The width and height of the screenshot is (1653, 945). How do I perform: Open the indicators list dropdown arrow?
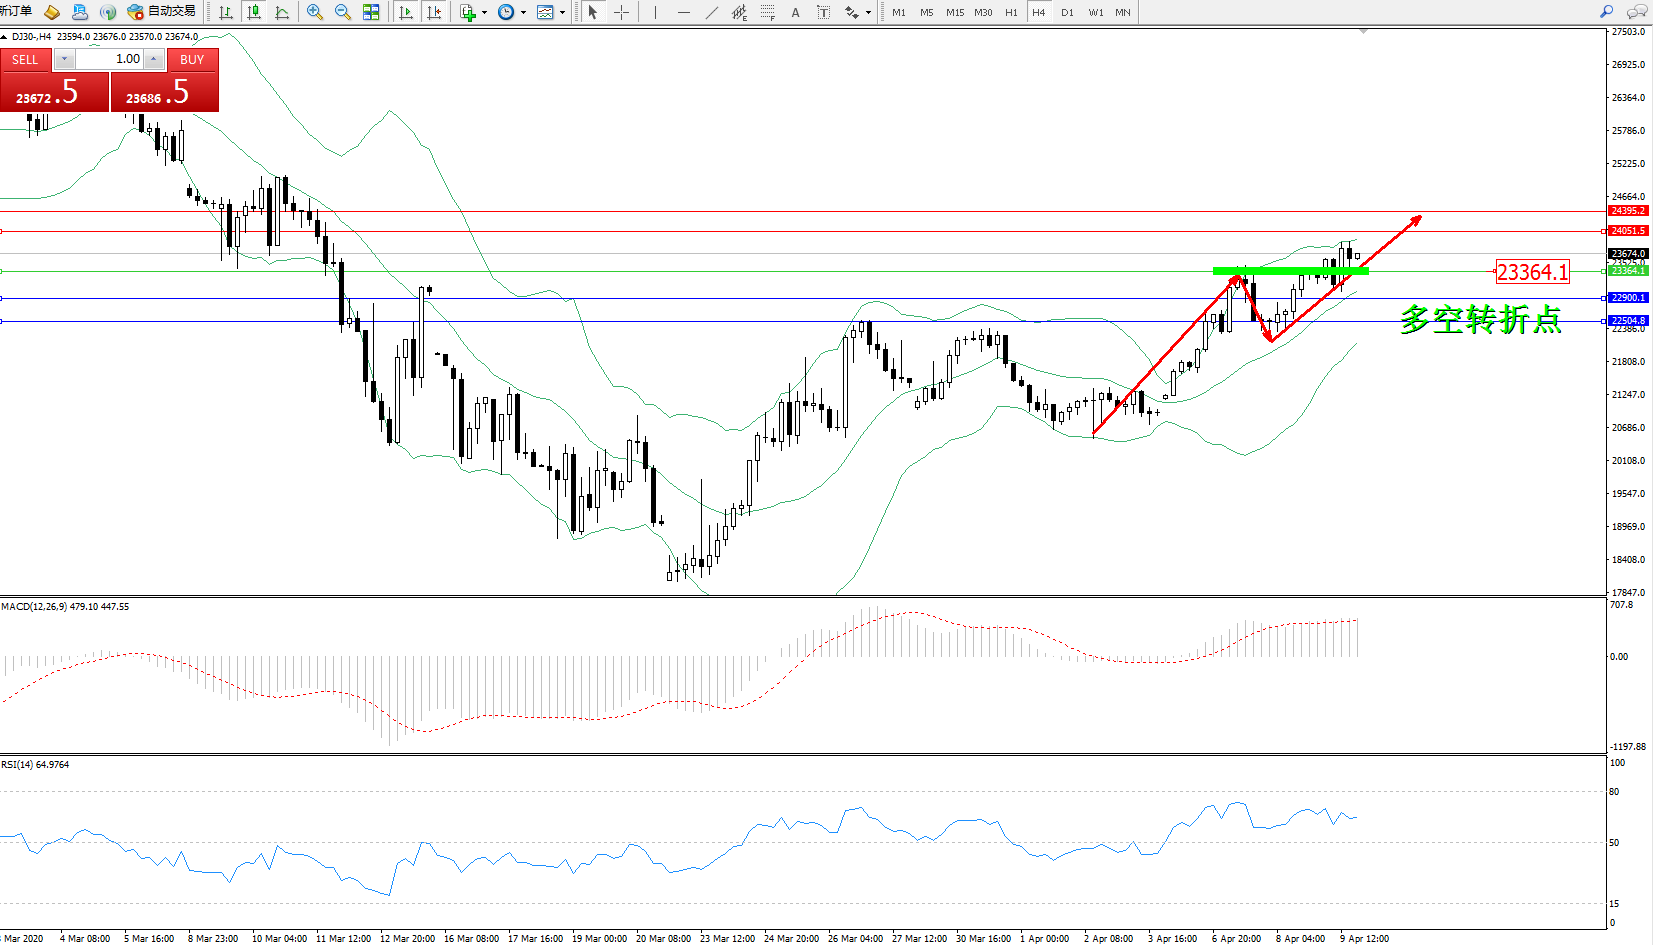(484, 13)
